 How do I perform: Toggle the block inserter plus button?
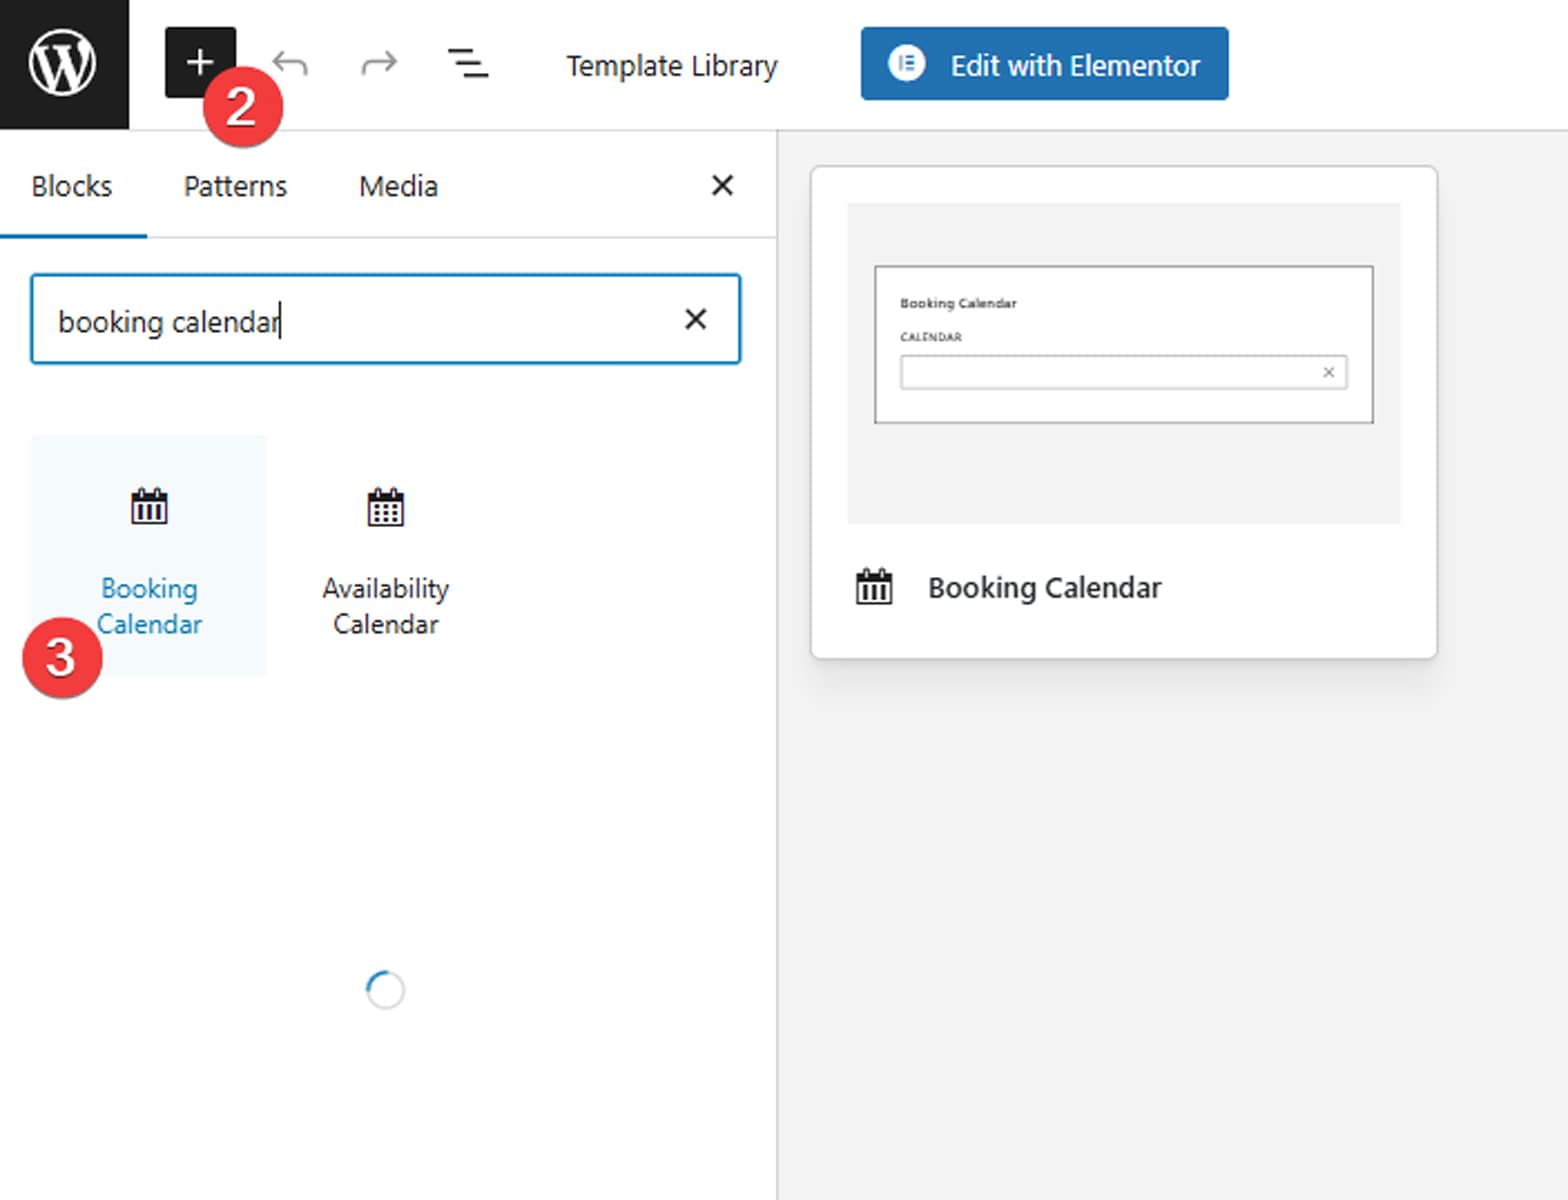point(198,61)
